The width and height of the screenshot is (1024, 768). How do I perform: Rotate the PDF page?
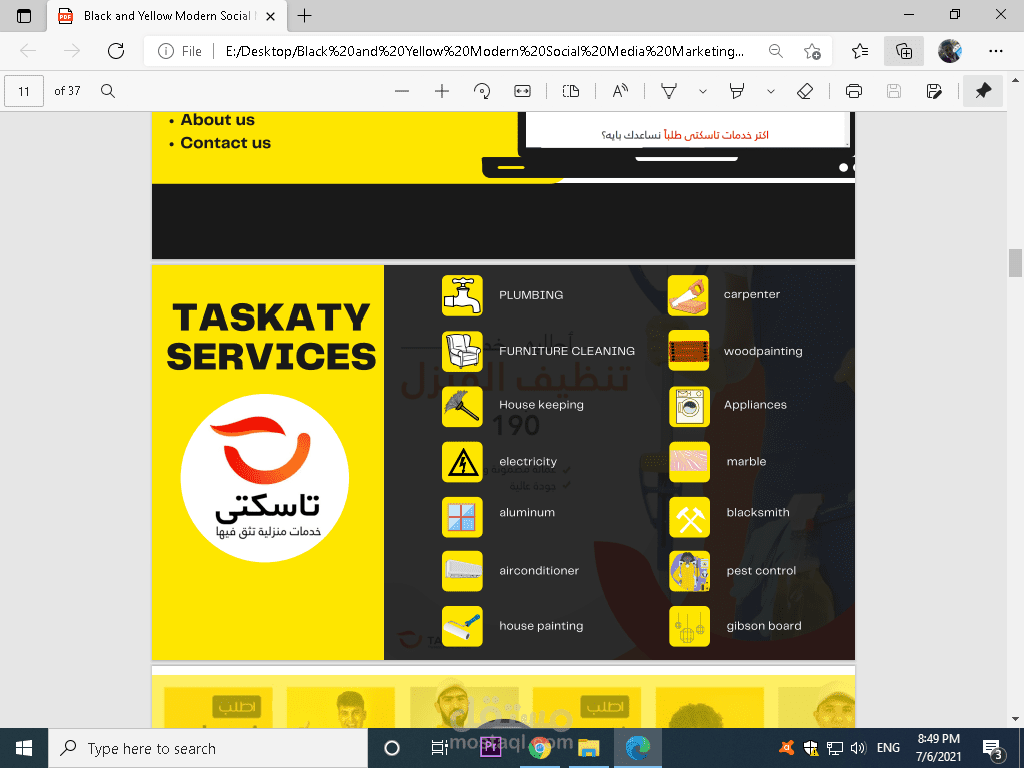click(x=482, y=91)
